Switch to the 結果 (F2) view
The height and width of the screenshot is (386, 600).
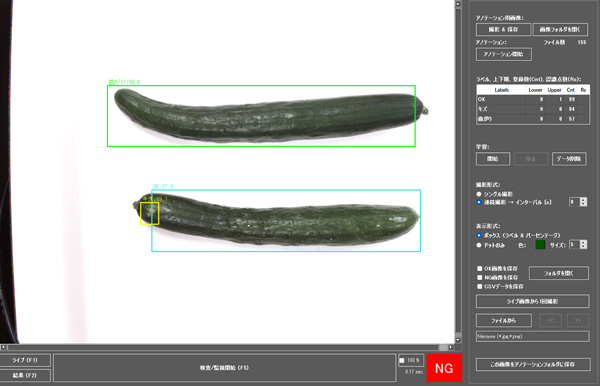pyautogui.click(x=25, y=375)
